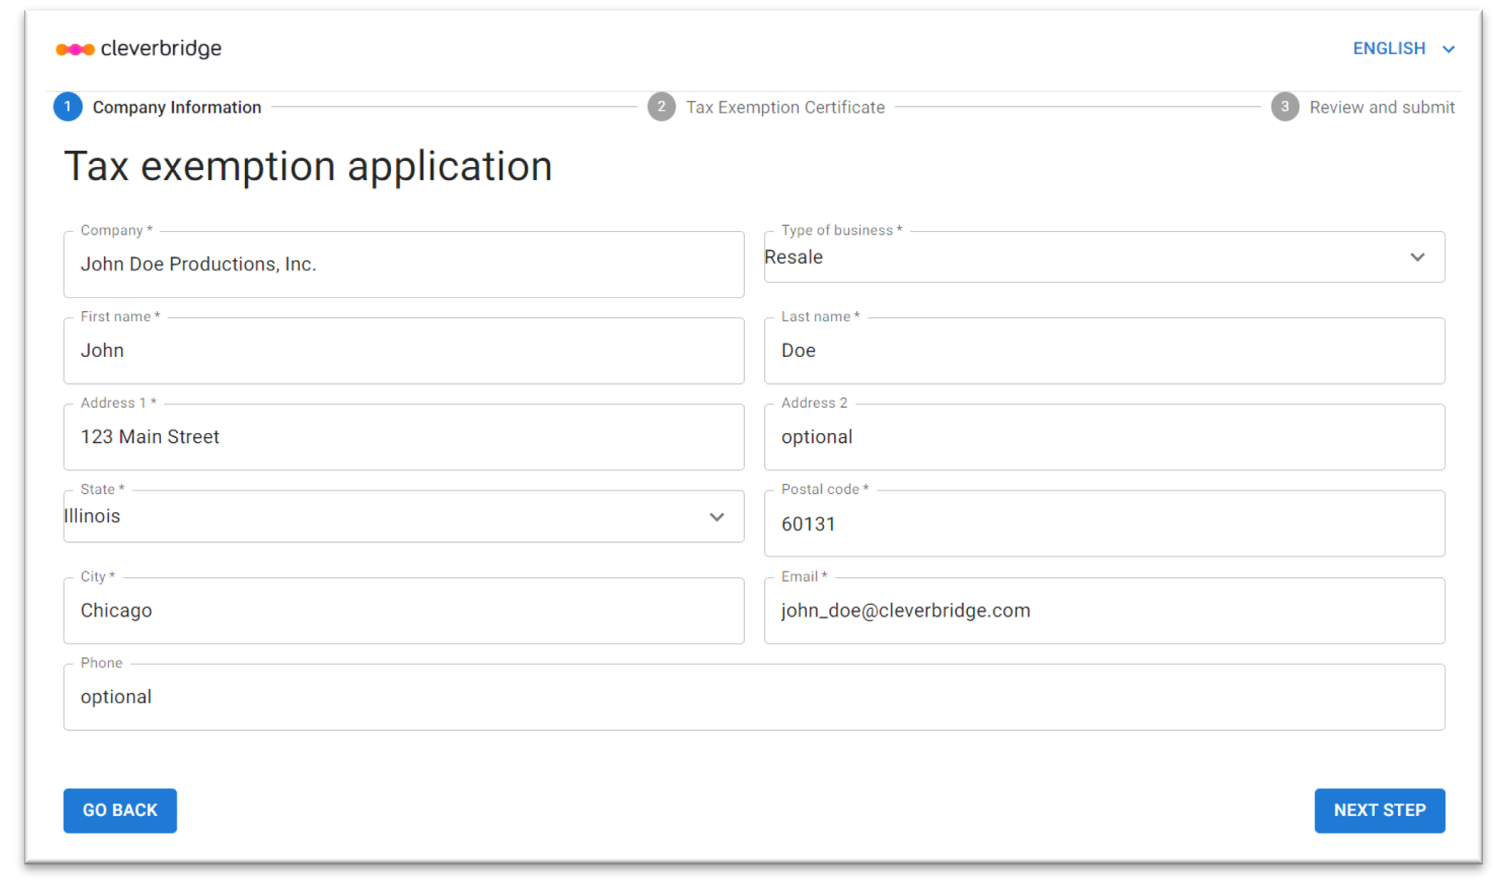Viewport: 1503px width, 885px height.
Task: Click the GO BACK button
Action: pyautogui.click(x=119, y=810)
